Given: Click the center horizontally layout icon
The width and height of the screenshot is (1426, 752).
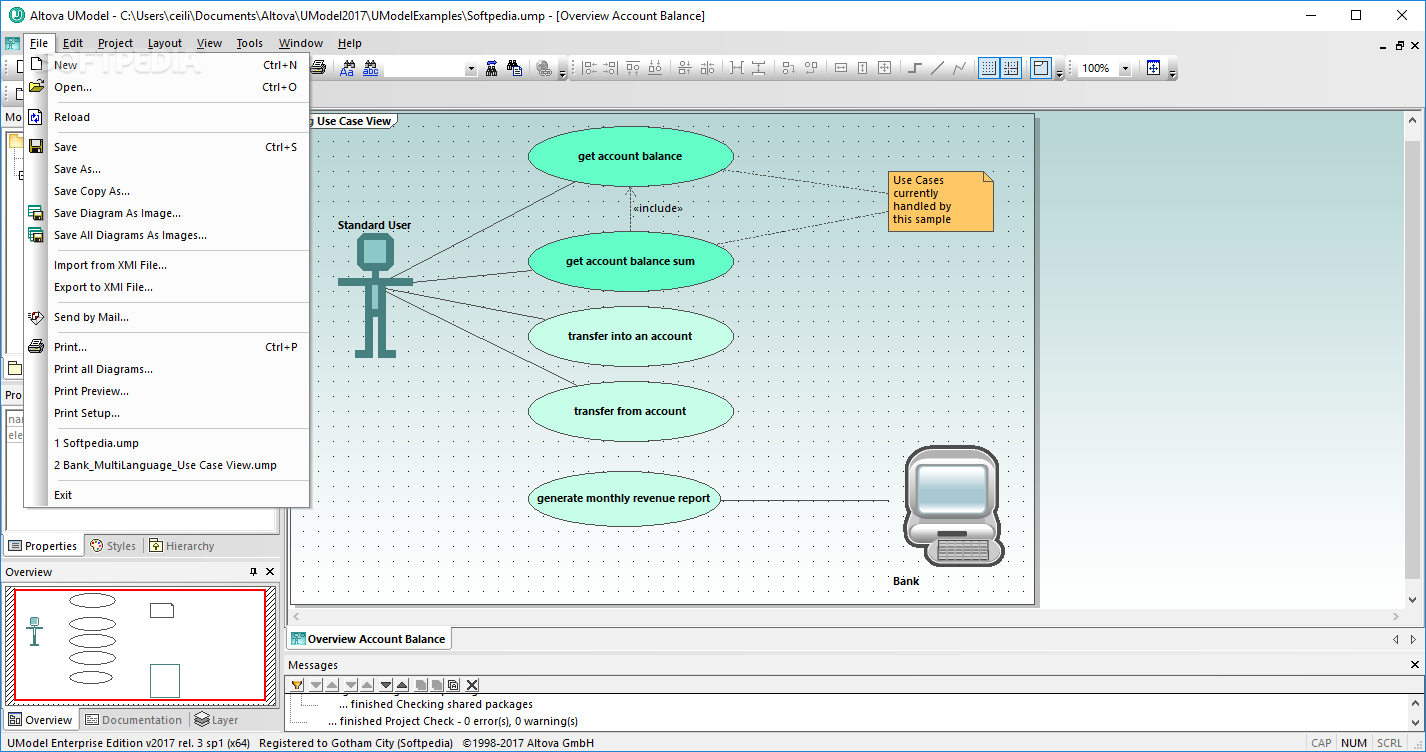Looking at the screenshot, I should pos(707,68).
